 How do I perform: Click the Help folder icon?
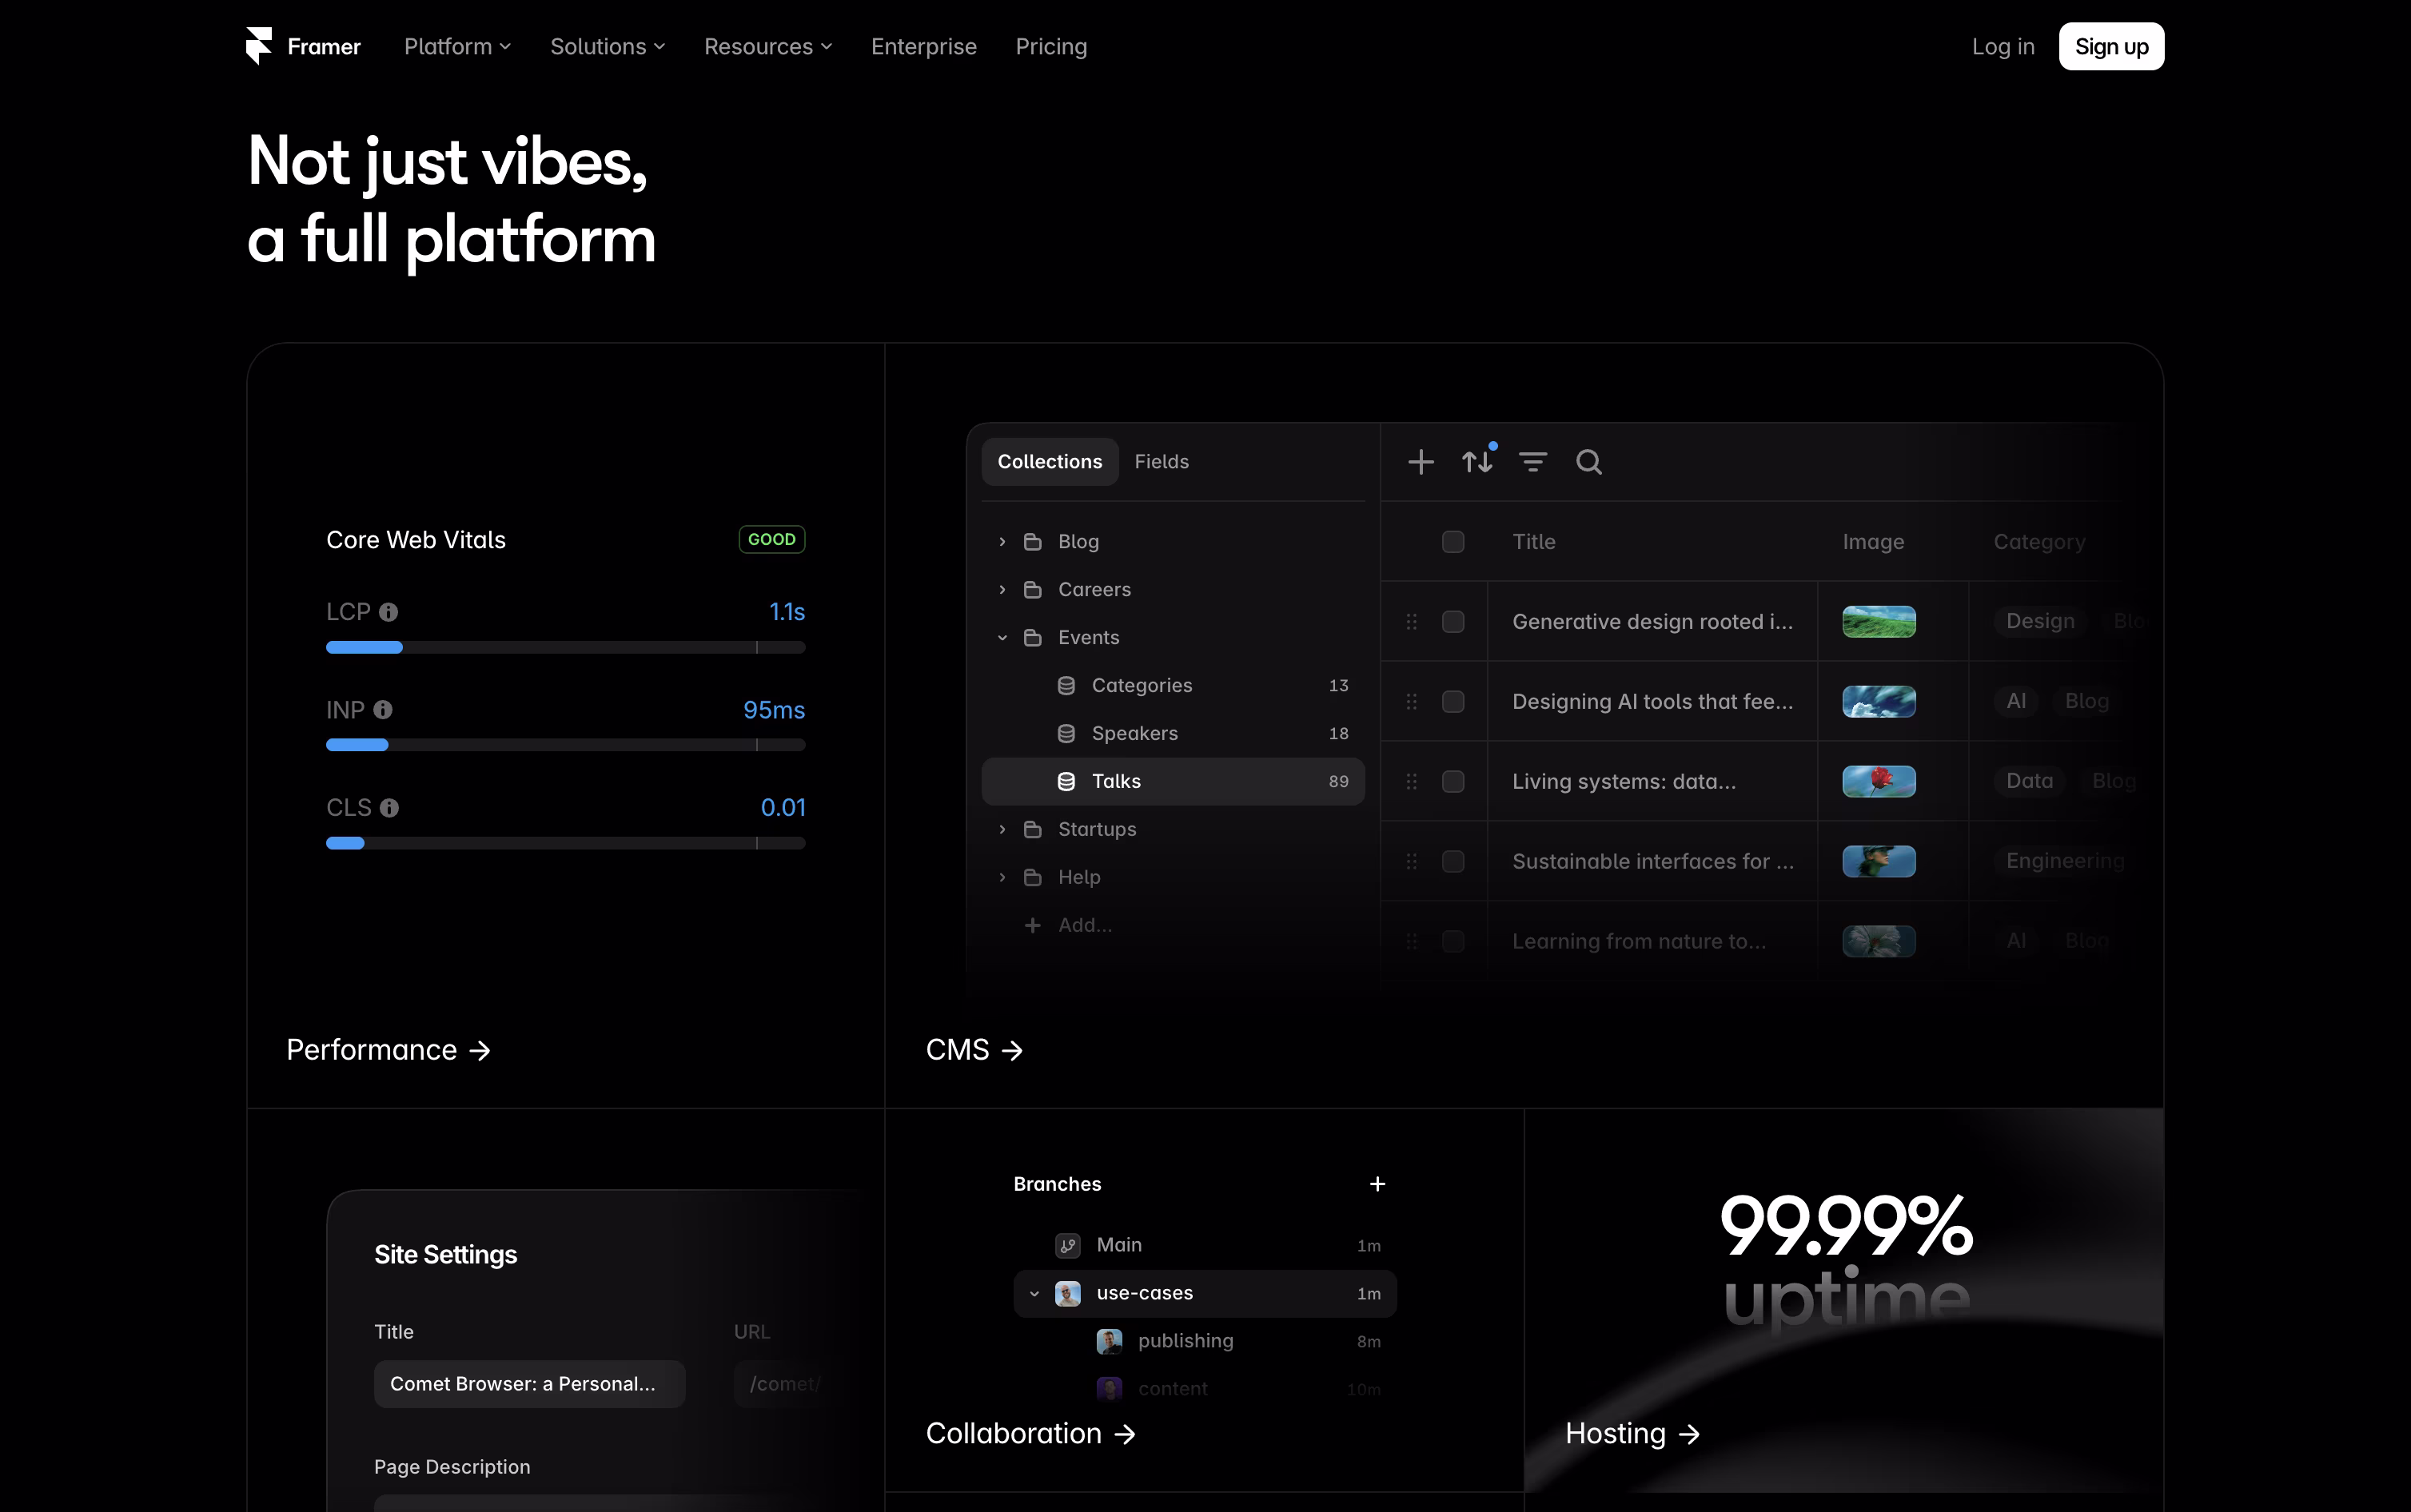[1033, 877]
